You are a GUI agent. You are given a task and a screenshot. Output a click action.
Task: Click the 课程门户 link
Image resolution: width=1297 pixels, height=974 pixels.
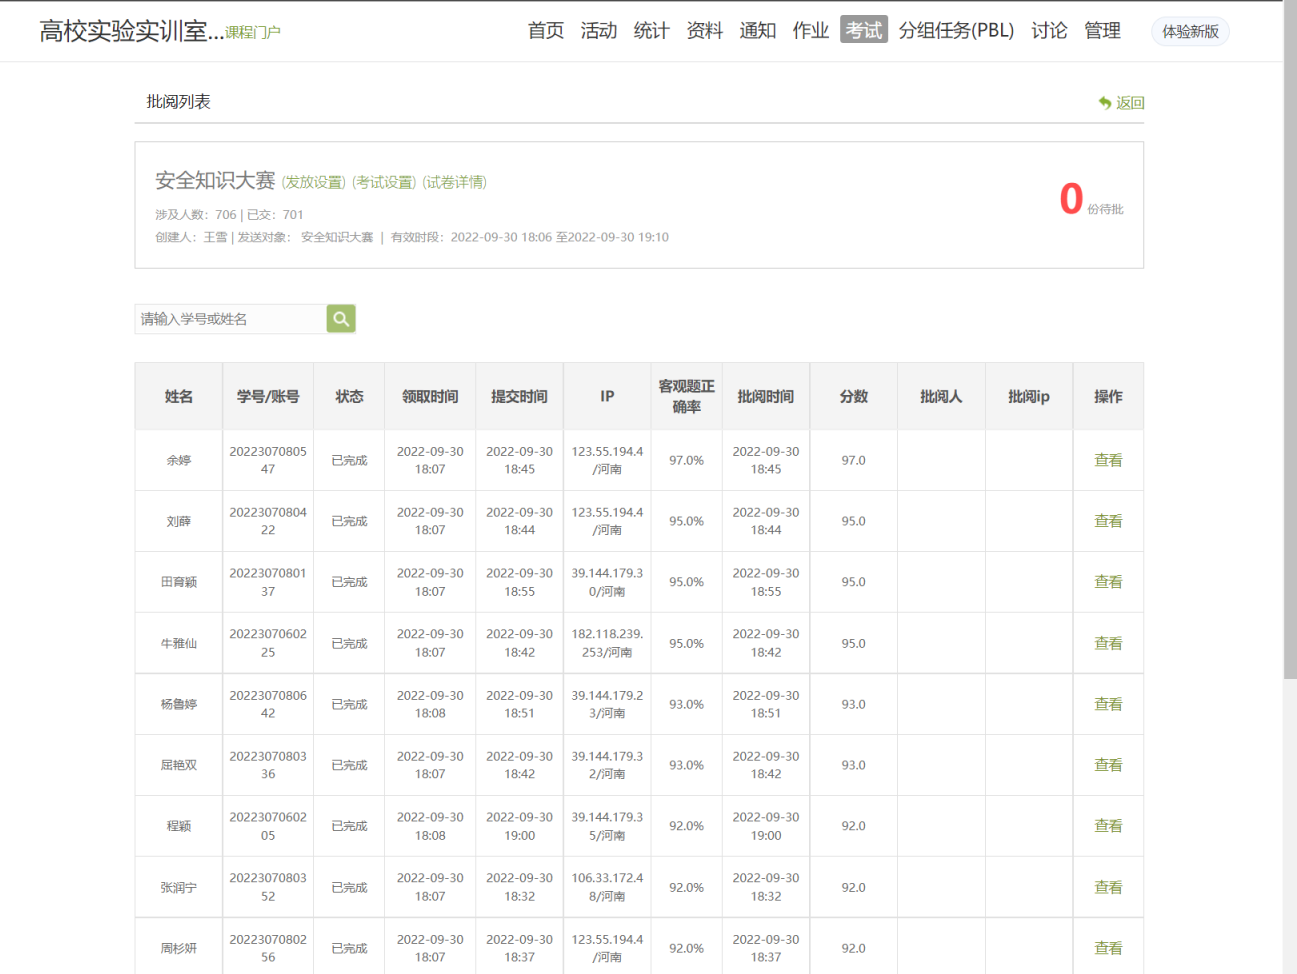coord(253,33)
